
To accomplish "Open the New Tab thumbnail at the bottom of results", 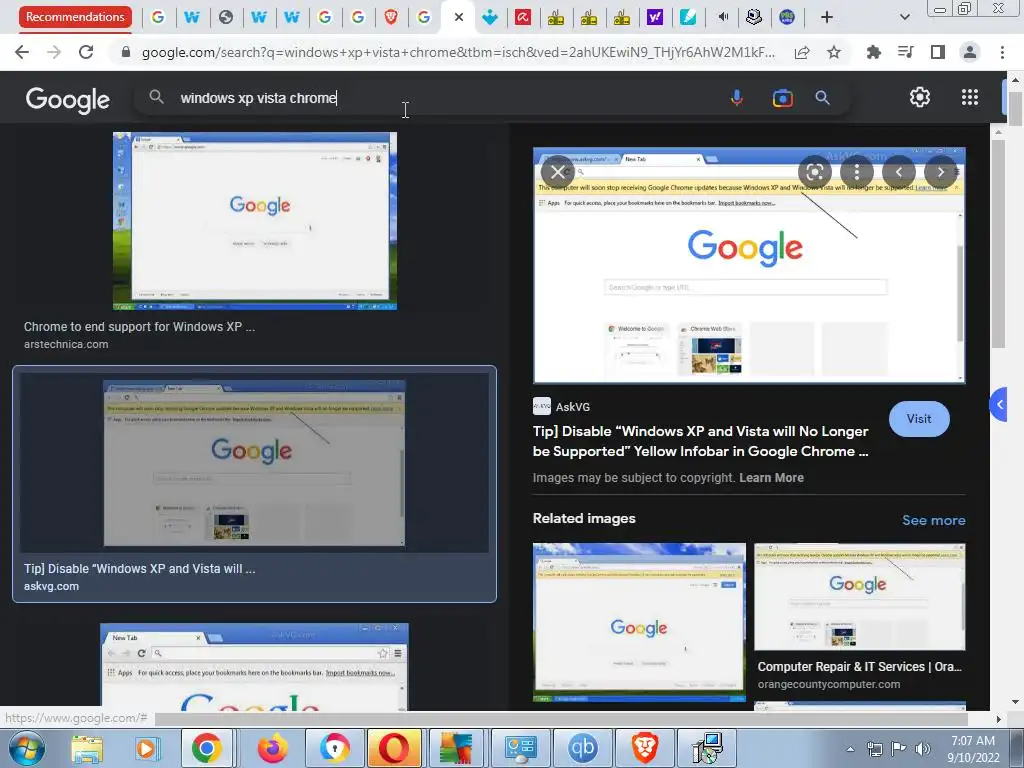I will 254,667.
